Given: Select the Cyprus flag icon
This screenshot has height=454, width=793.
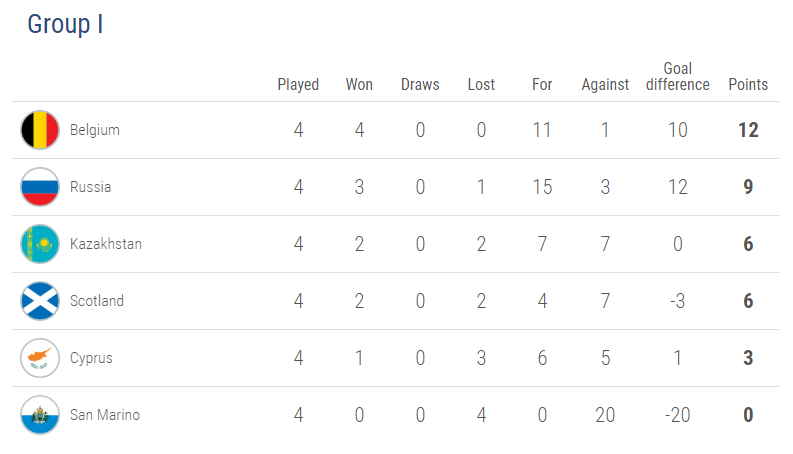Looking at the screenshot, I should coord(40,358).
